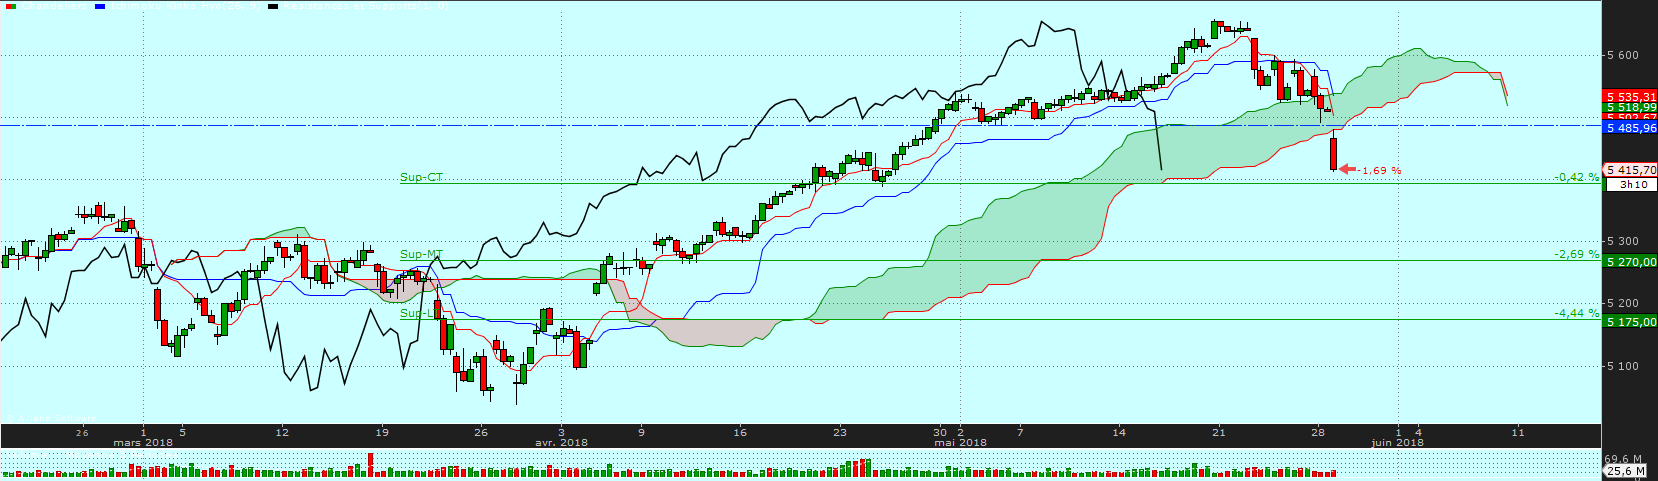Viewport: 1658px width, 481px height.
Task: Click the red-green Chandeliers legend icon
Action: click(x=10, y=5)
